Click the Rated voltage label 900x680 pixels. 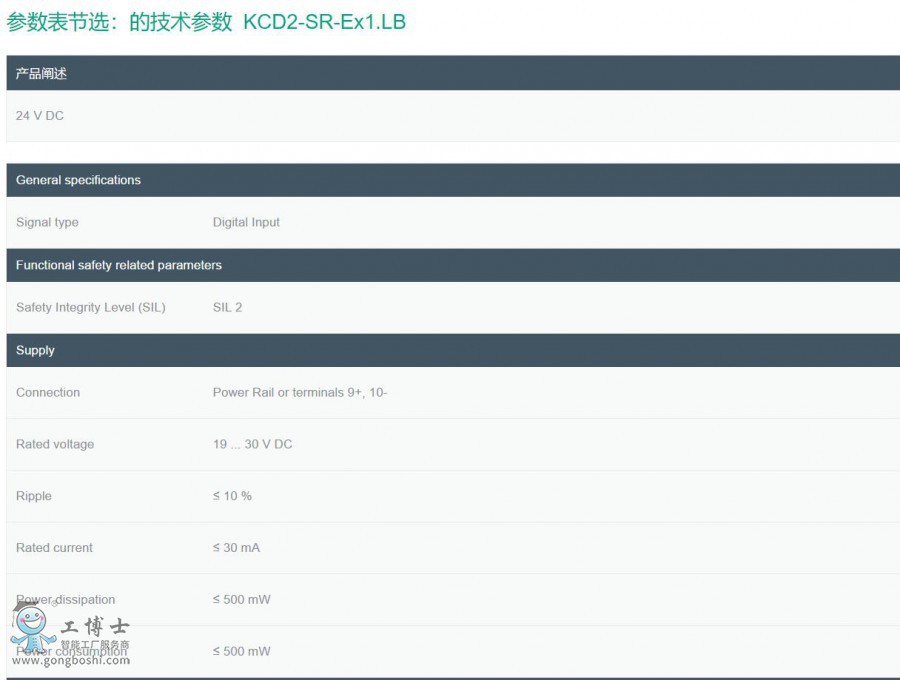(55, 444)
